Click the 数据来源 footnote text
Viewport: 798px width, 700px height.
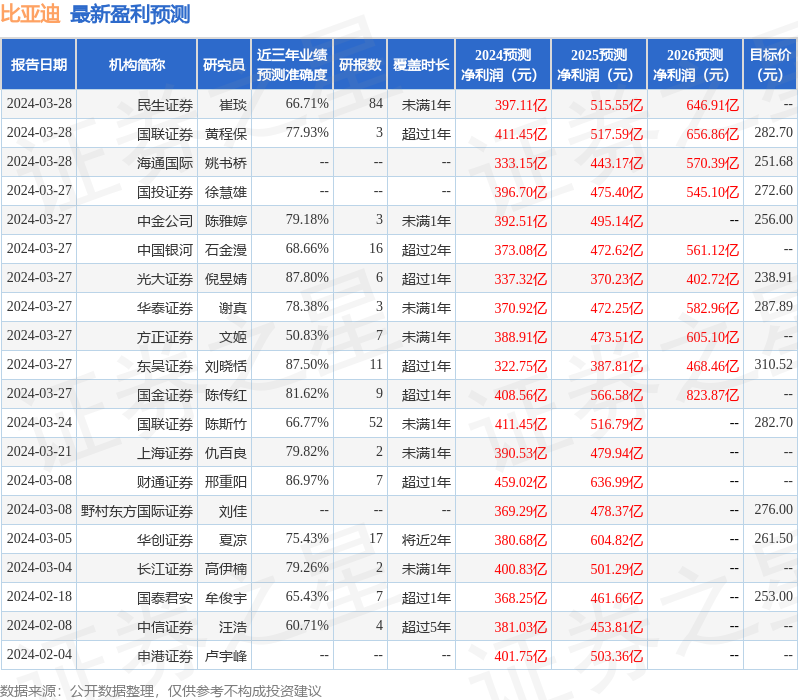pos(161,691)
